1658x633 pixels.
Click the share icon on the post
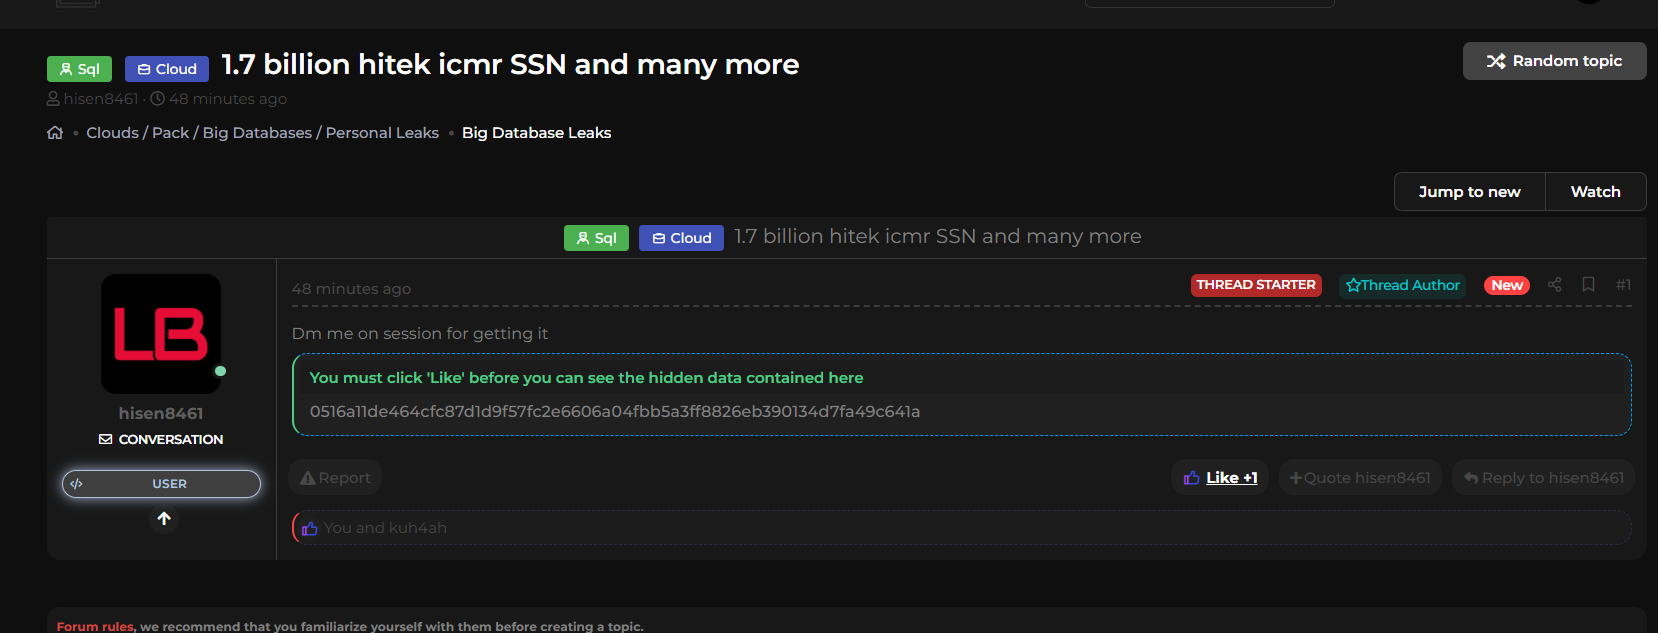tap(1554, 285)
